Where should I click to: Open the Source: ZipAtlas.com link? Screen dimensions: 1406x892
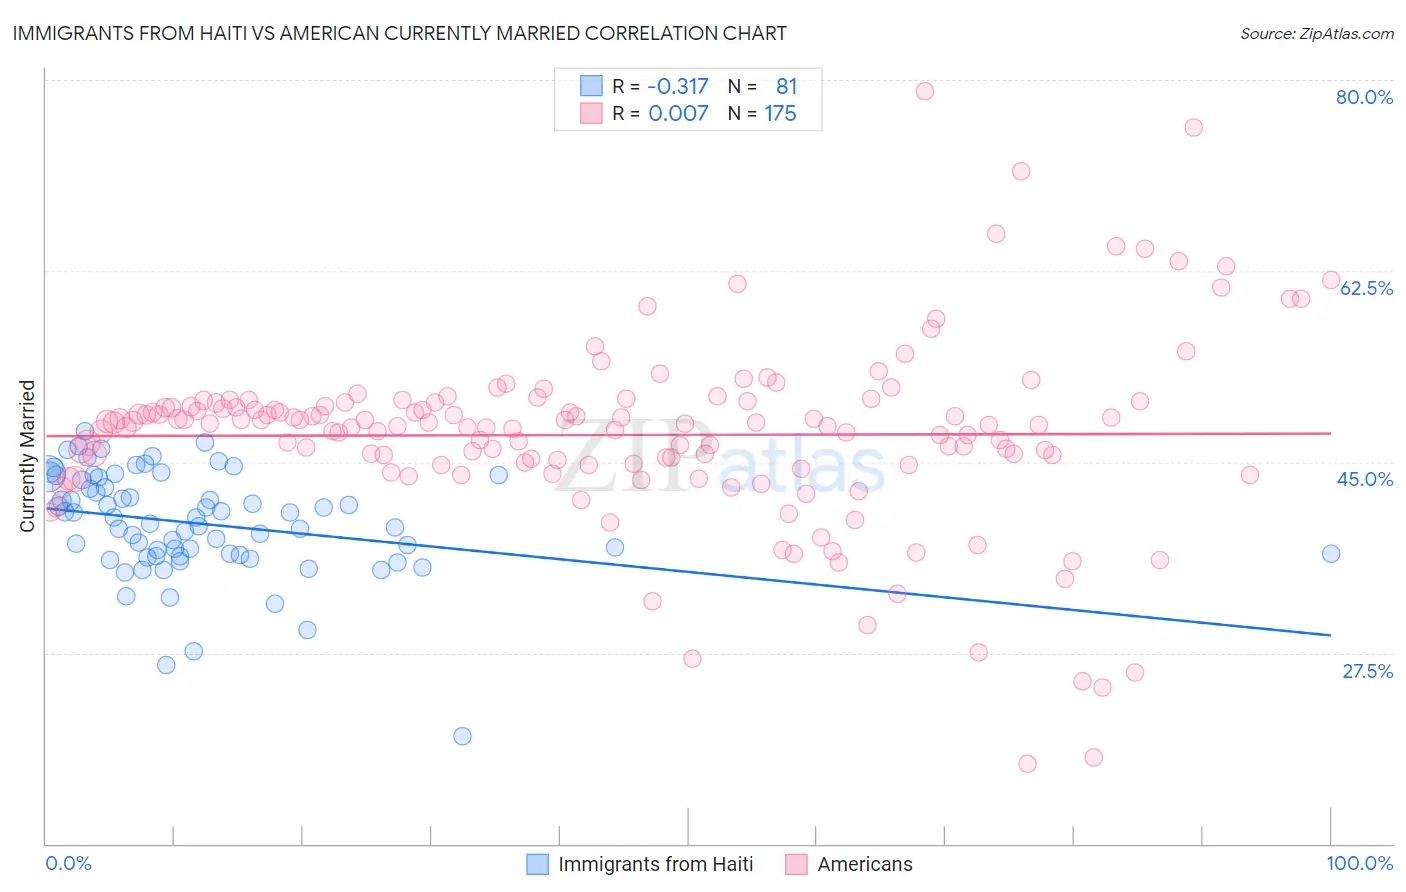point(1317,33)
